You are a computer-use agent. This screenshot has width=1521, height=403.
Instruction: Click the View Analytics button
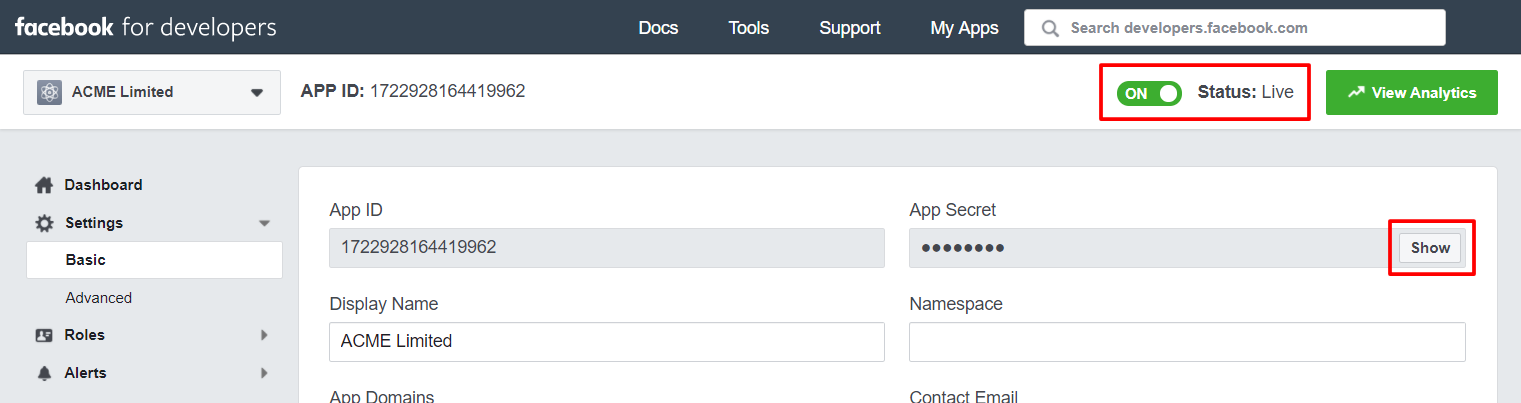(1411, 92)
